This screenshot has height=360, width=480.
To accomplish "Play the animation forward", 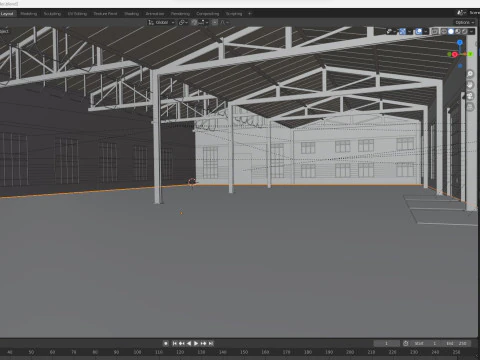I will pos(196,343).
